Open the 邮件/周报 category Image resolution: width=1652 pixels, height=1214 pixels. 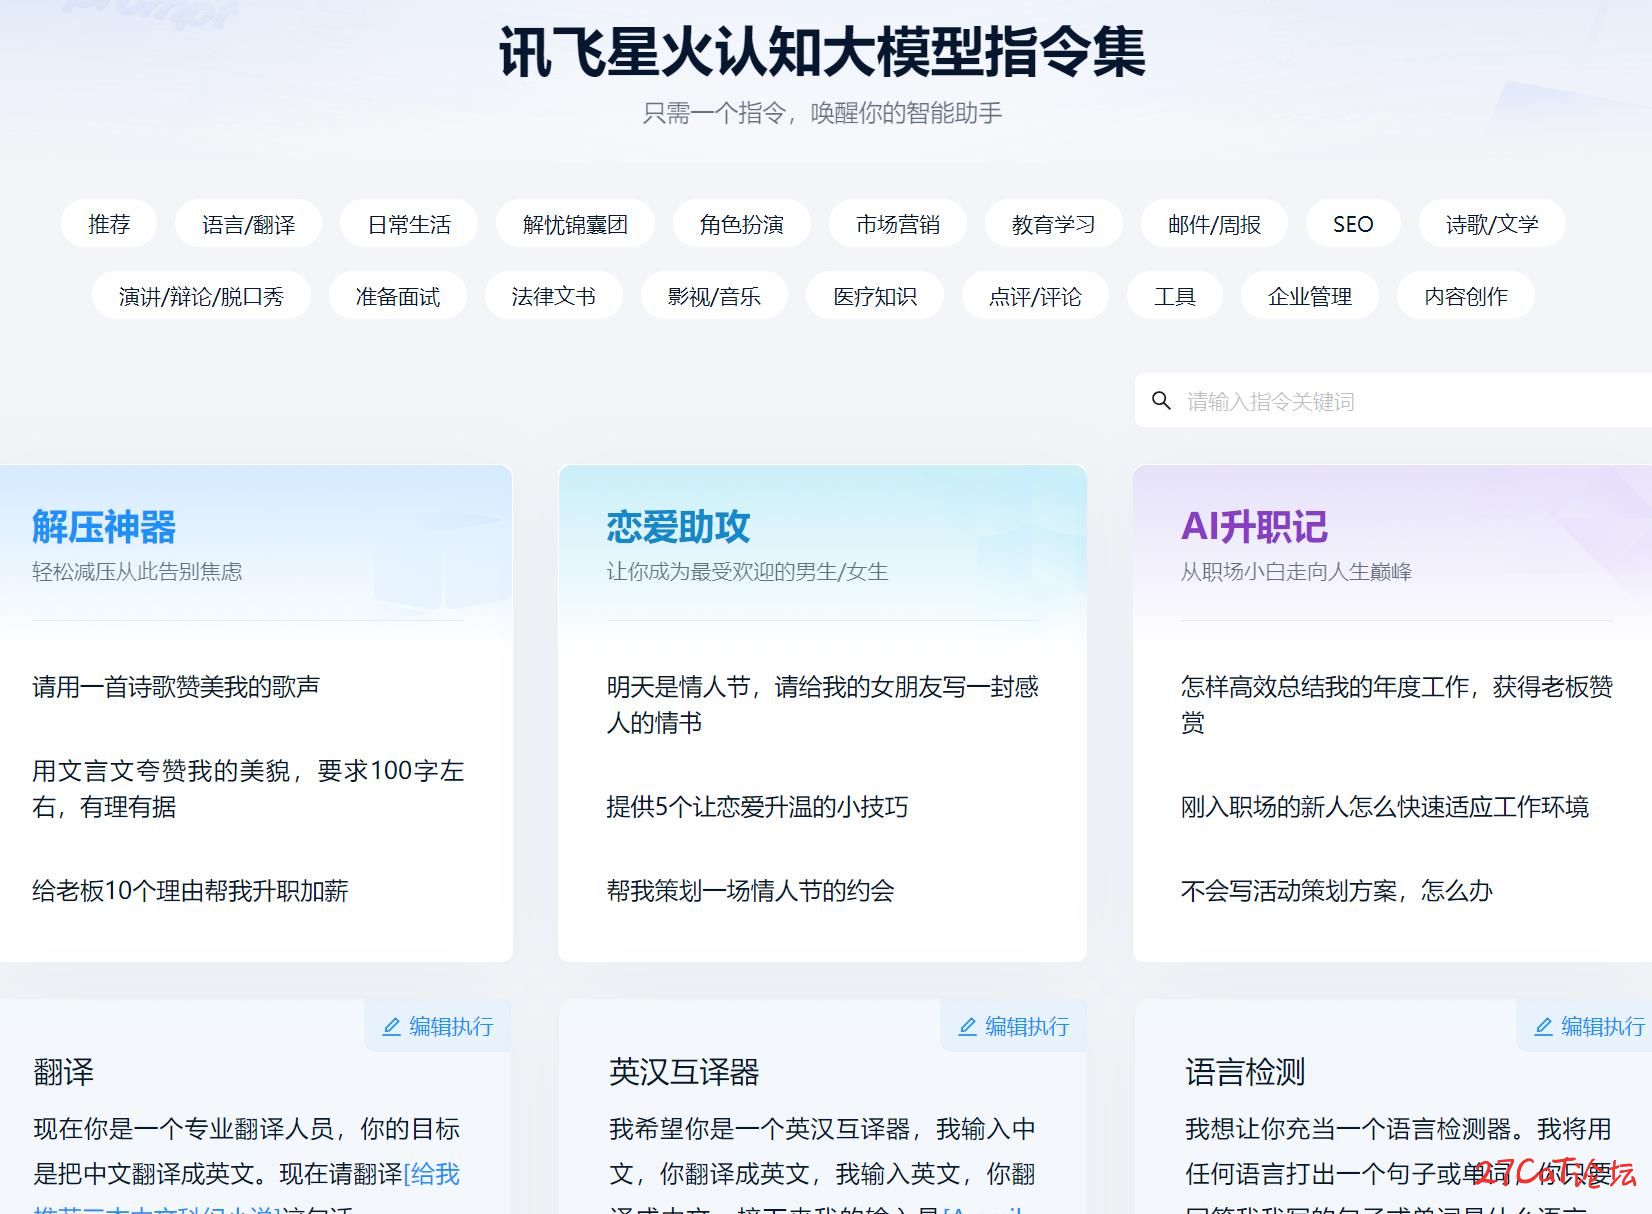[1214, 224]
